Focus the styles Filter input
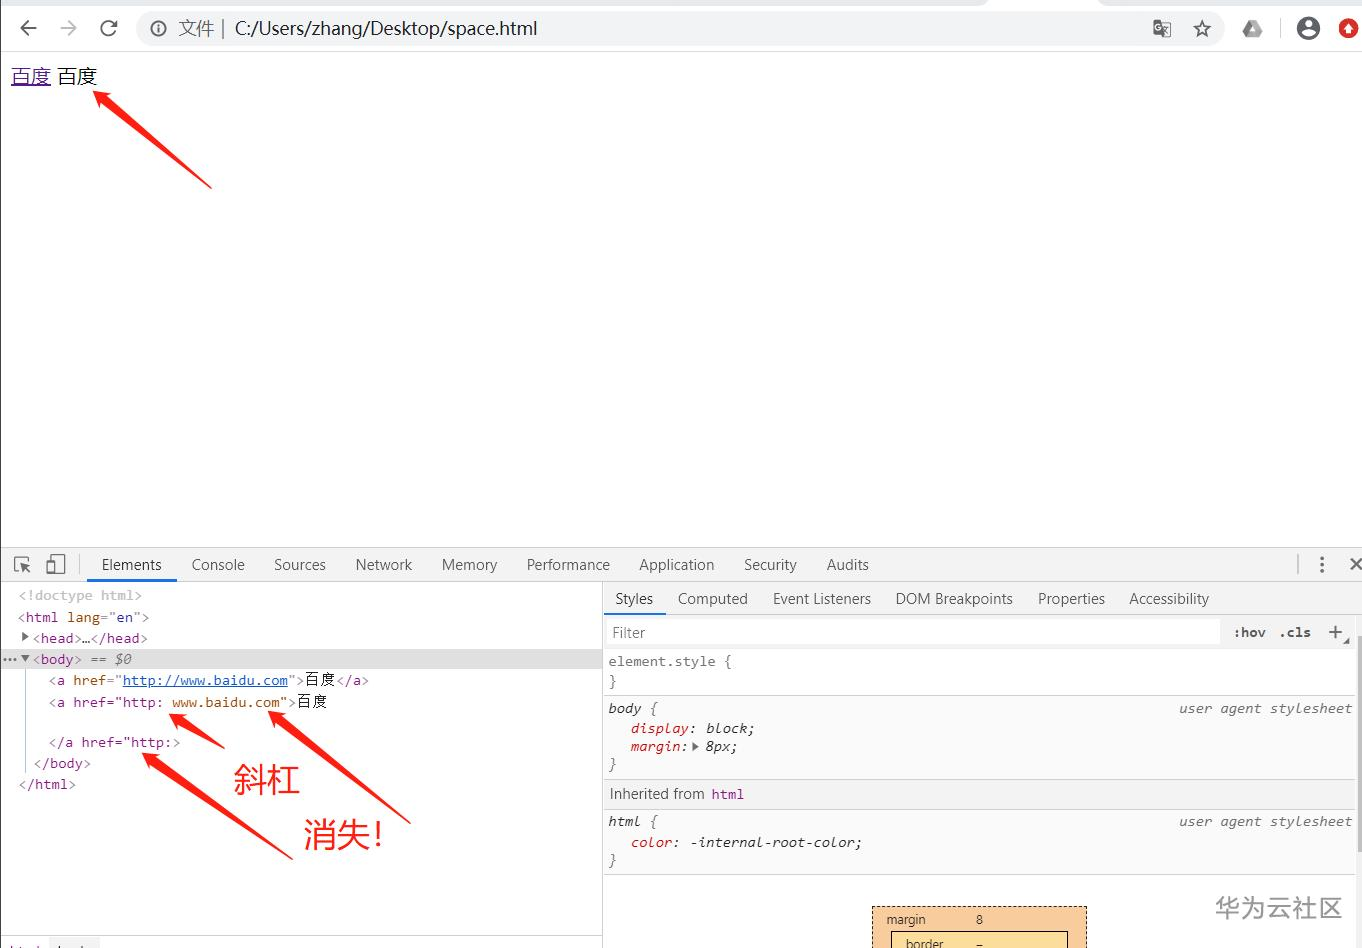1362x948 pixels. pyautogui.click(x=913, y=632)
